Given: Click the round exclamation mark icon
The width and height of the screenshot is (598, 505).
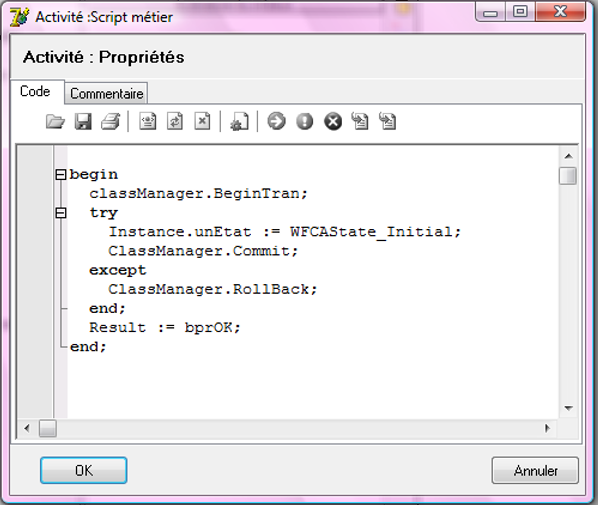Looking at the screenshot, I should (304, 122).
